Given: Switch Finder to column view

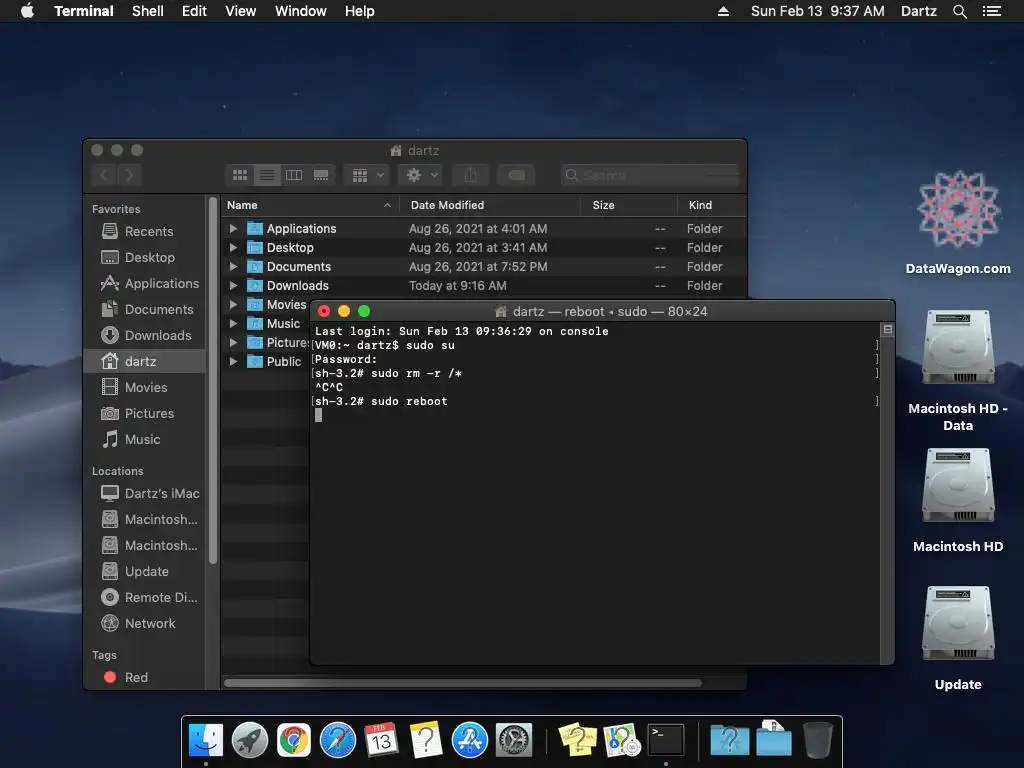Looking at the screenshot, I should point(294,175).
